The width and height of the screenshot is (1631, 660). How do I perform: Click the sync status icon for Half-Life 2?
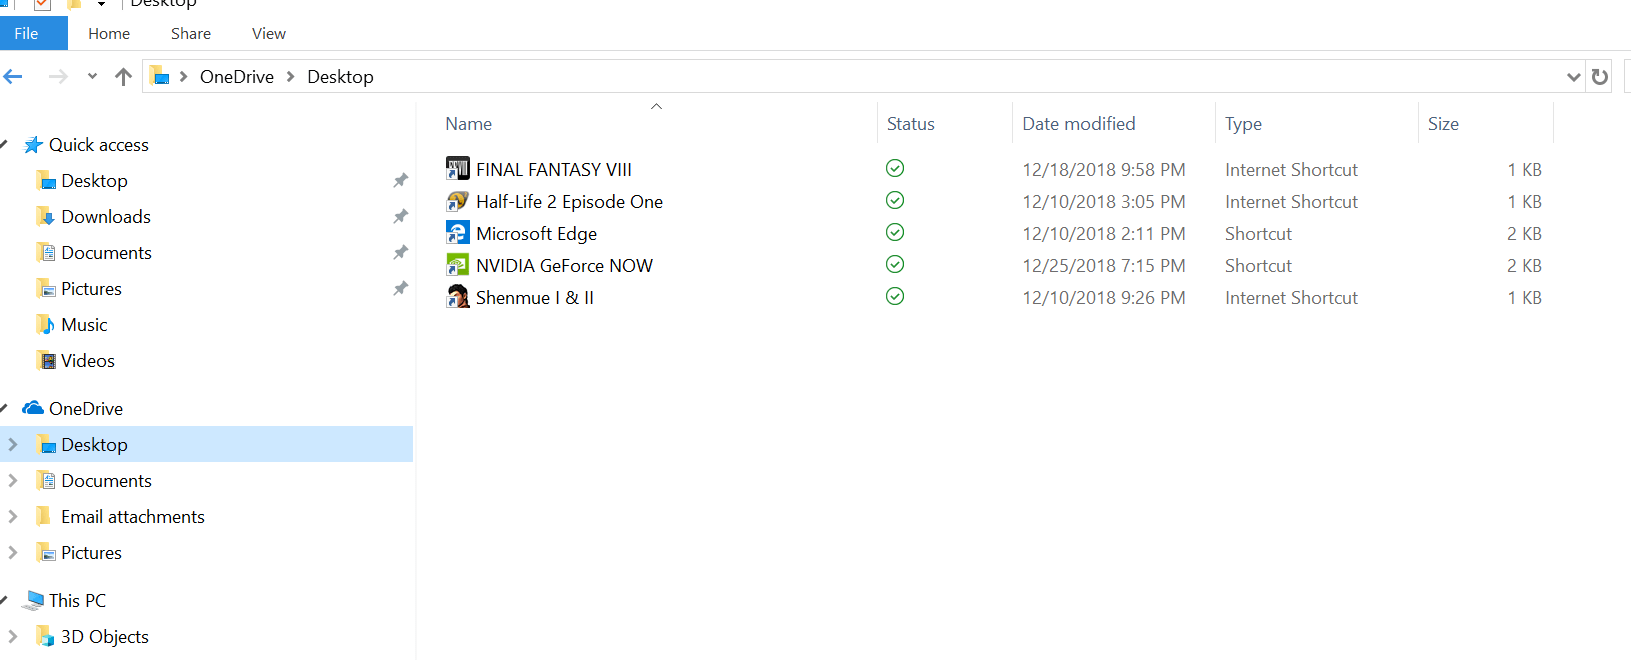pyautogui.click(x=895, y=200)
